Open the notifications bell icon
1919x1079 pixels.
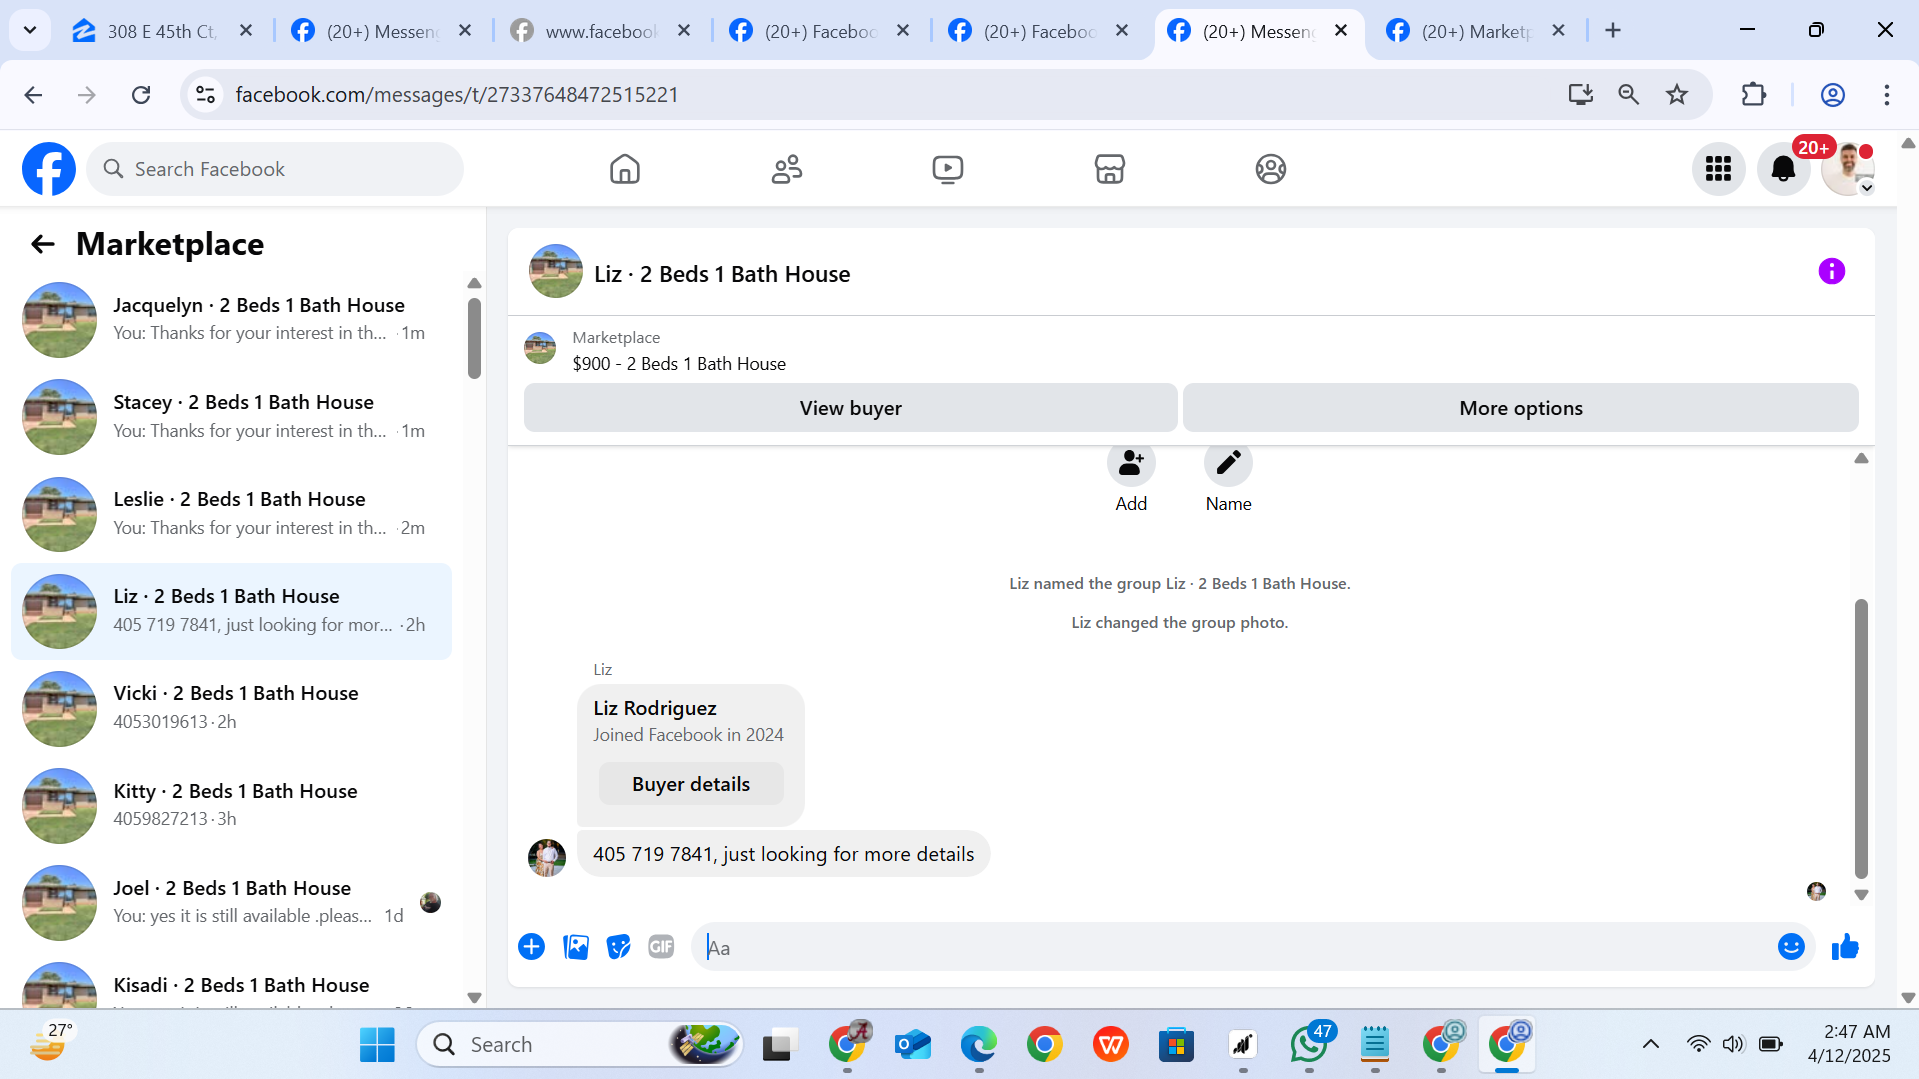pos(1784,169)
